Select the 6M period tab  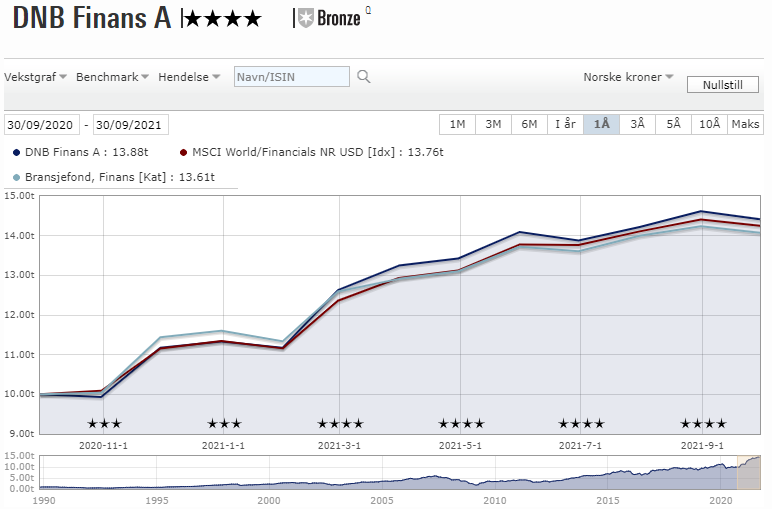coord(529,124)
